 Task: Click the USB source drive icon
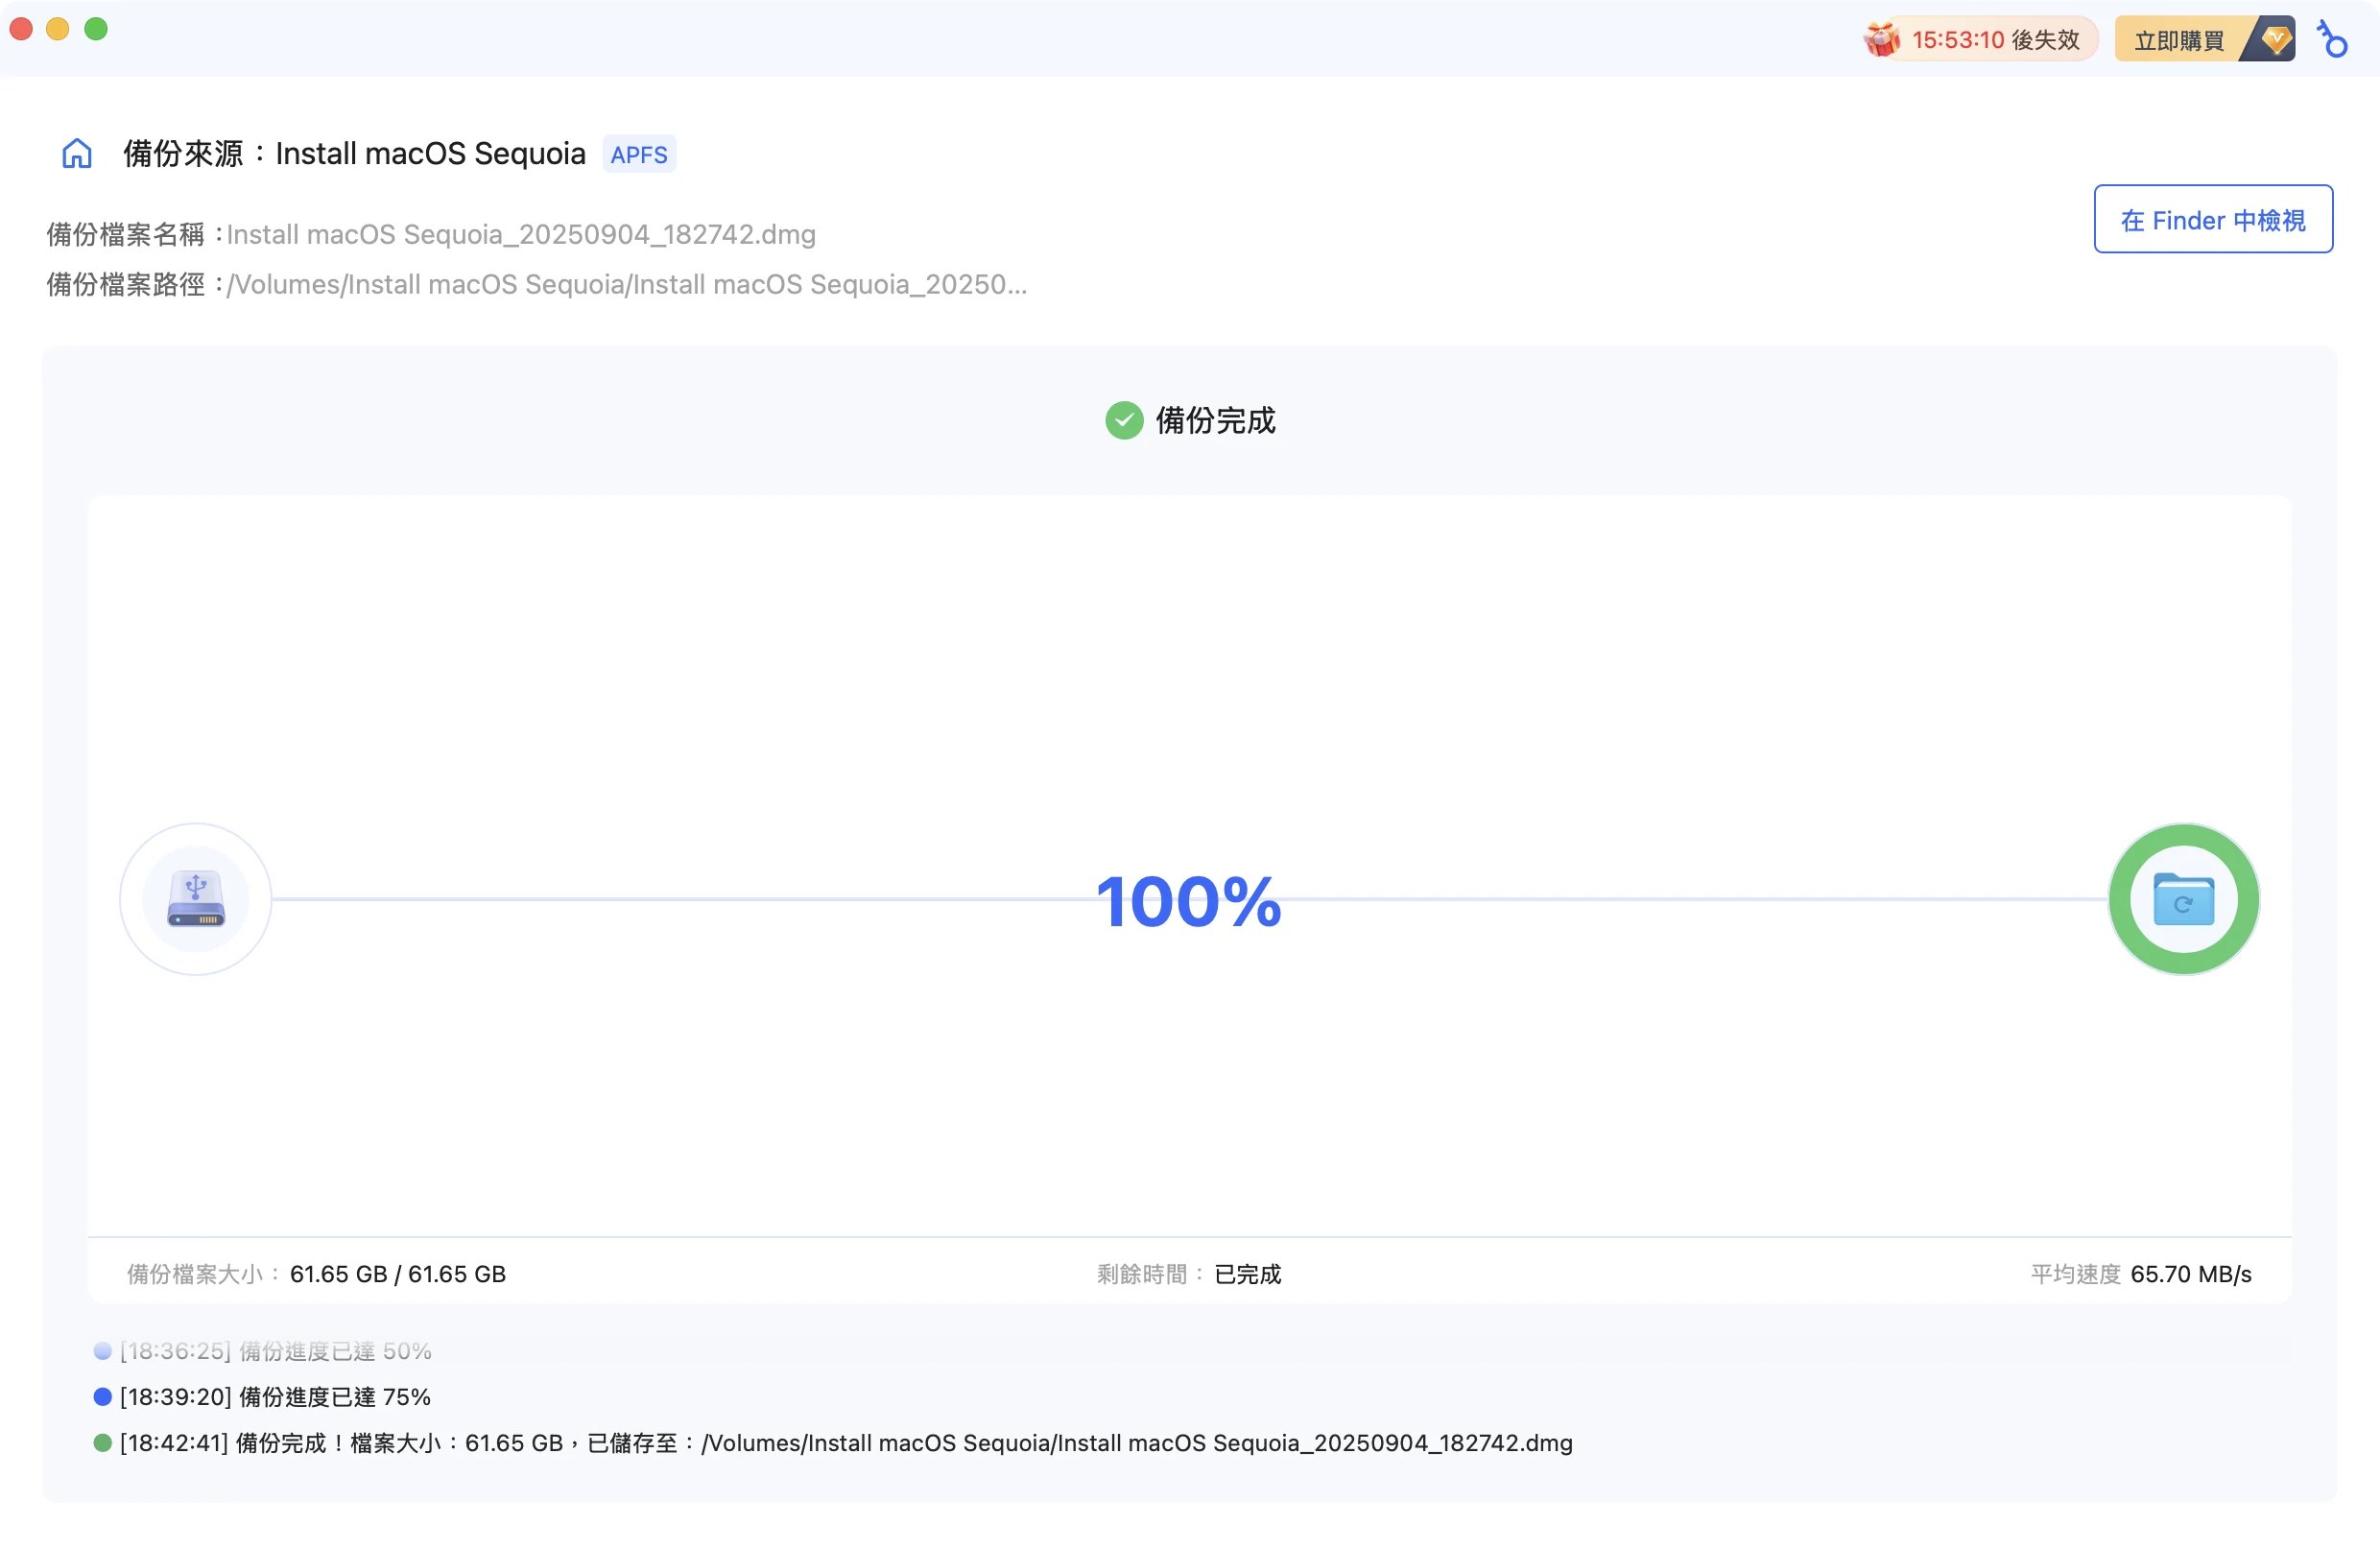pos(196,899)
